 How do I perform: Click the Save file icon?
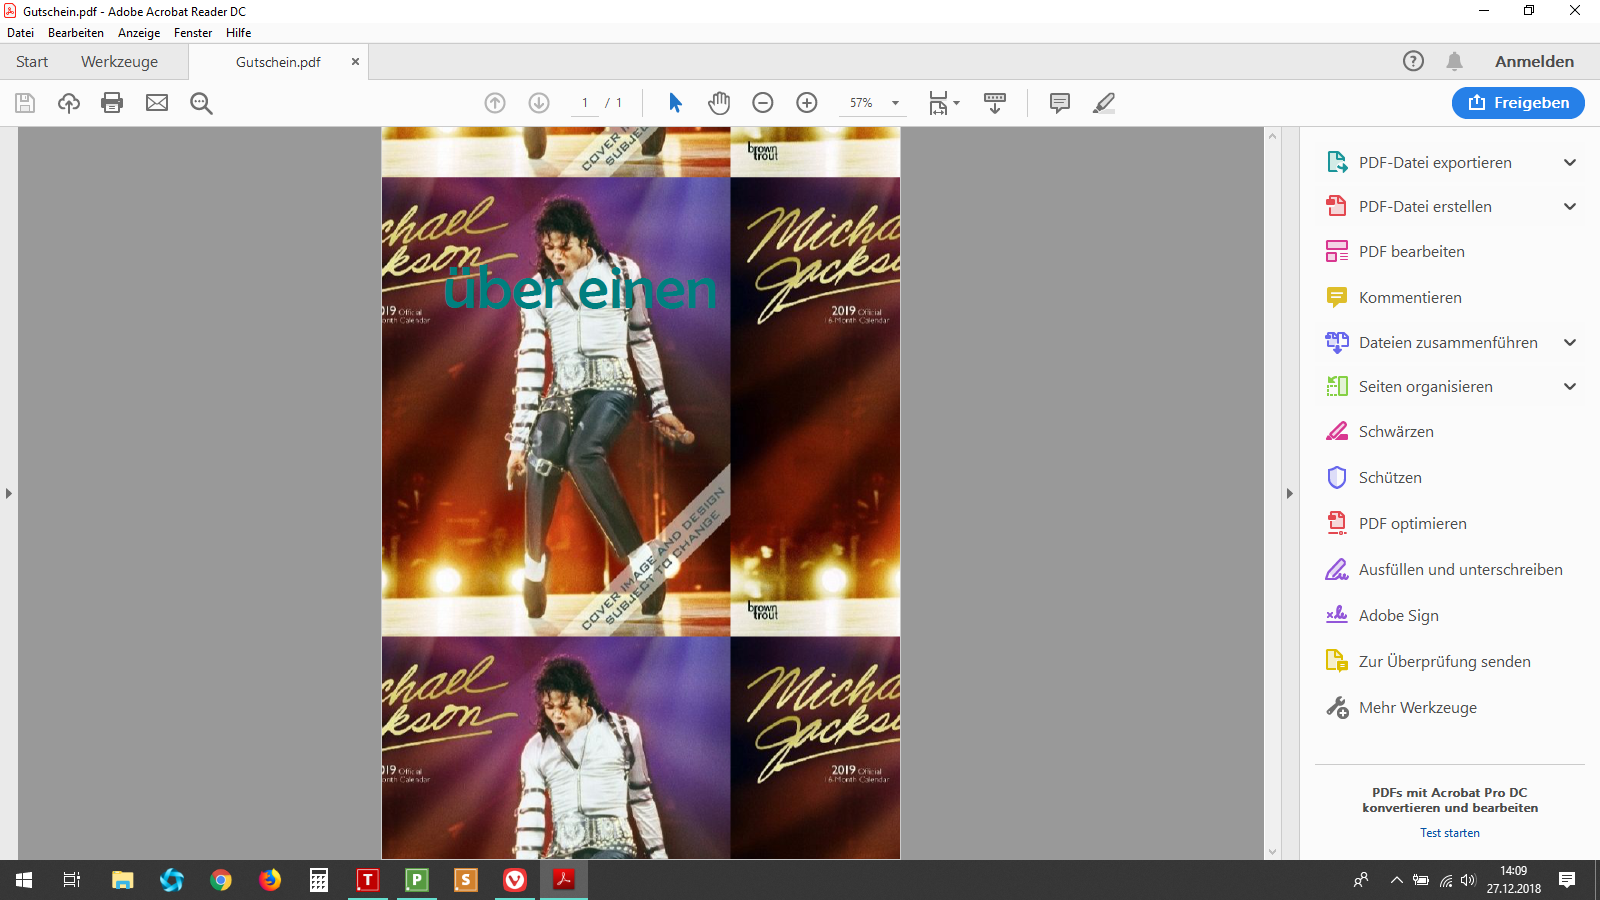[x=25, y=103]
